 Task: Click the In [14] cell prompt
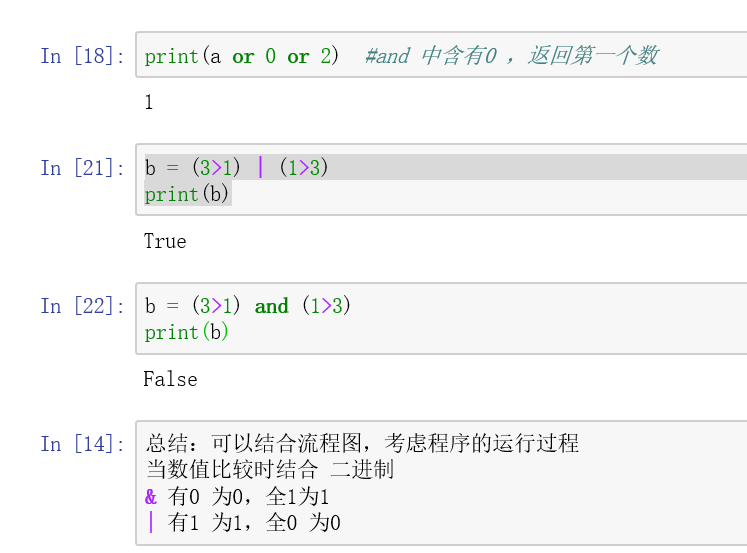pos(83,444)
